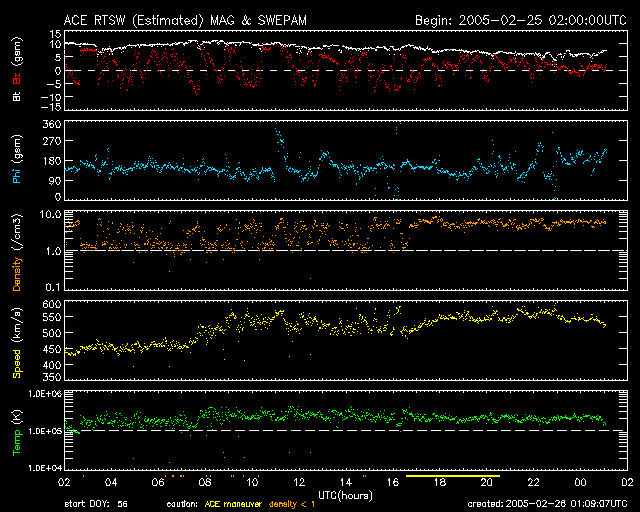
Task: Click the UTC(hours) axis title
Action: [345, 495]
